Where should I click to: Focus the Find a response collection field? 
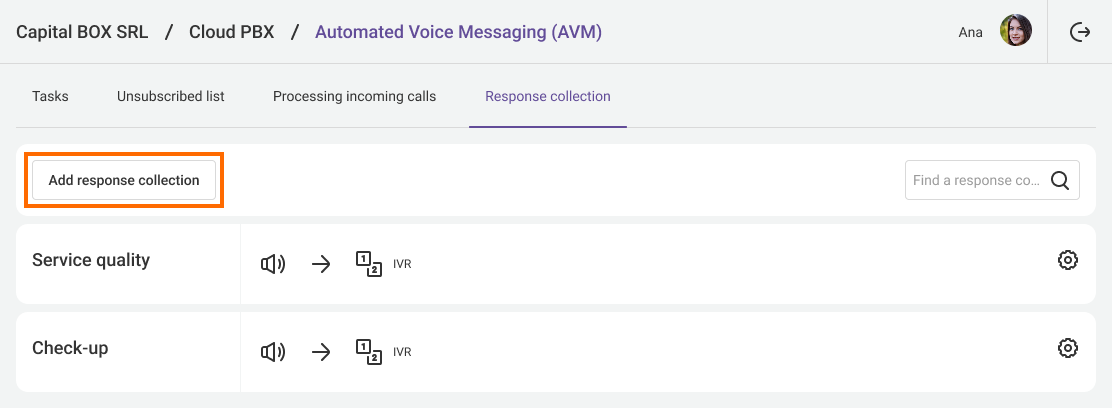point(975,181)
